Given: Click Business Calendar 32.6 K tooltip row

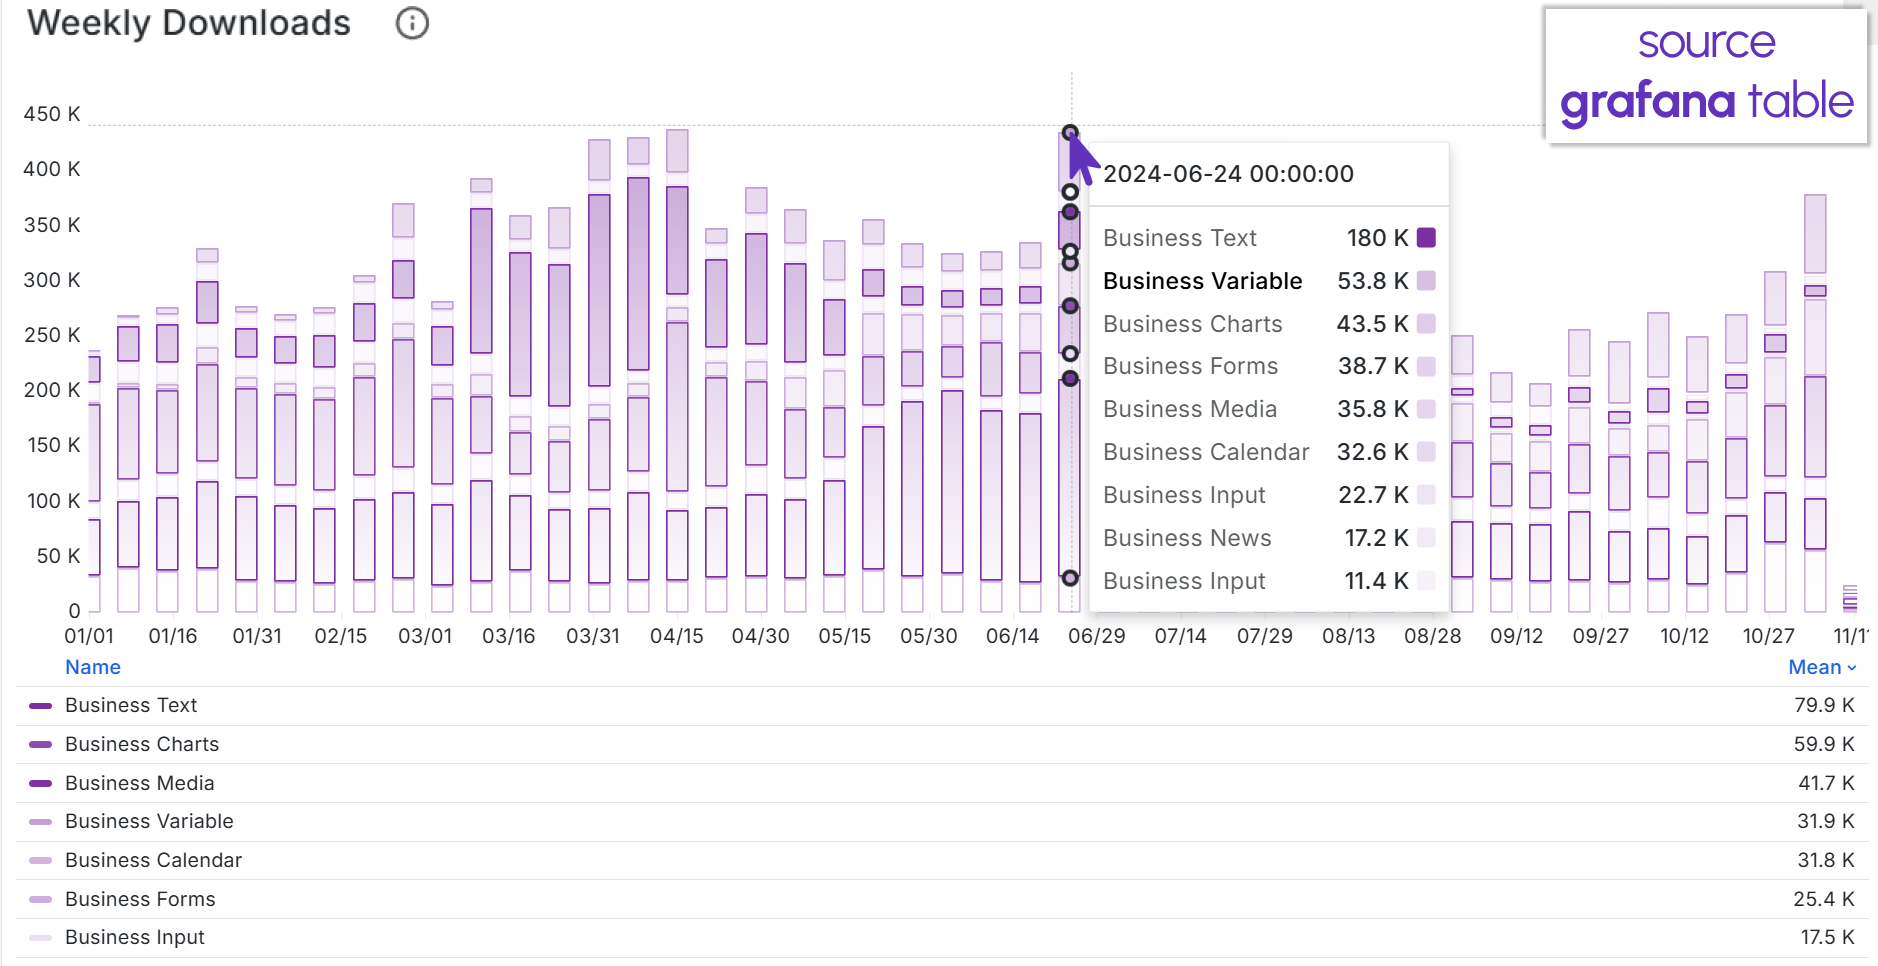Looking at the screenshot, I should [1269, 452].
